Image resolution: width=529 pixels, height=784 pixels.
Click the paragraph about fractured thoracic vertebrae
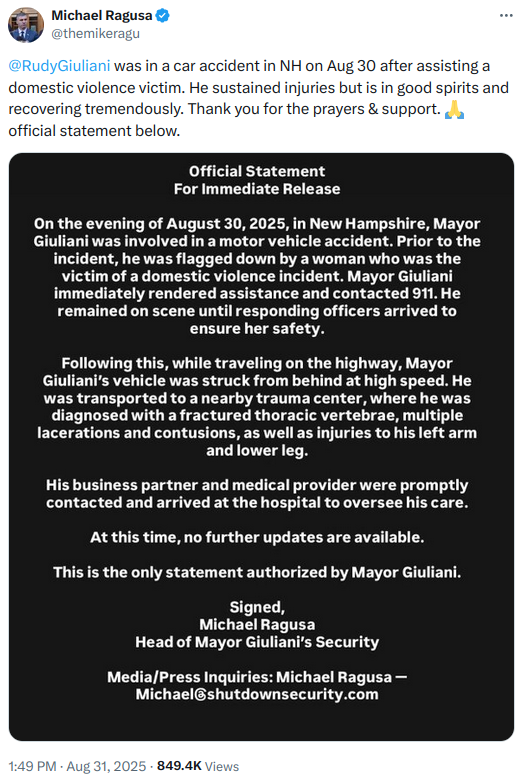257,406
